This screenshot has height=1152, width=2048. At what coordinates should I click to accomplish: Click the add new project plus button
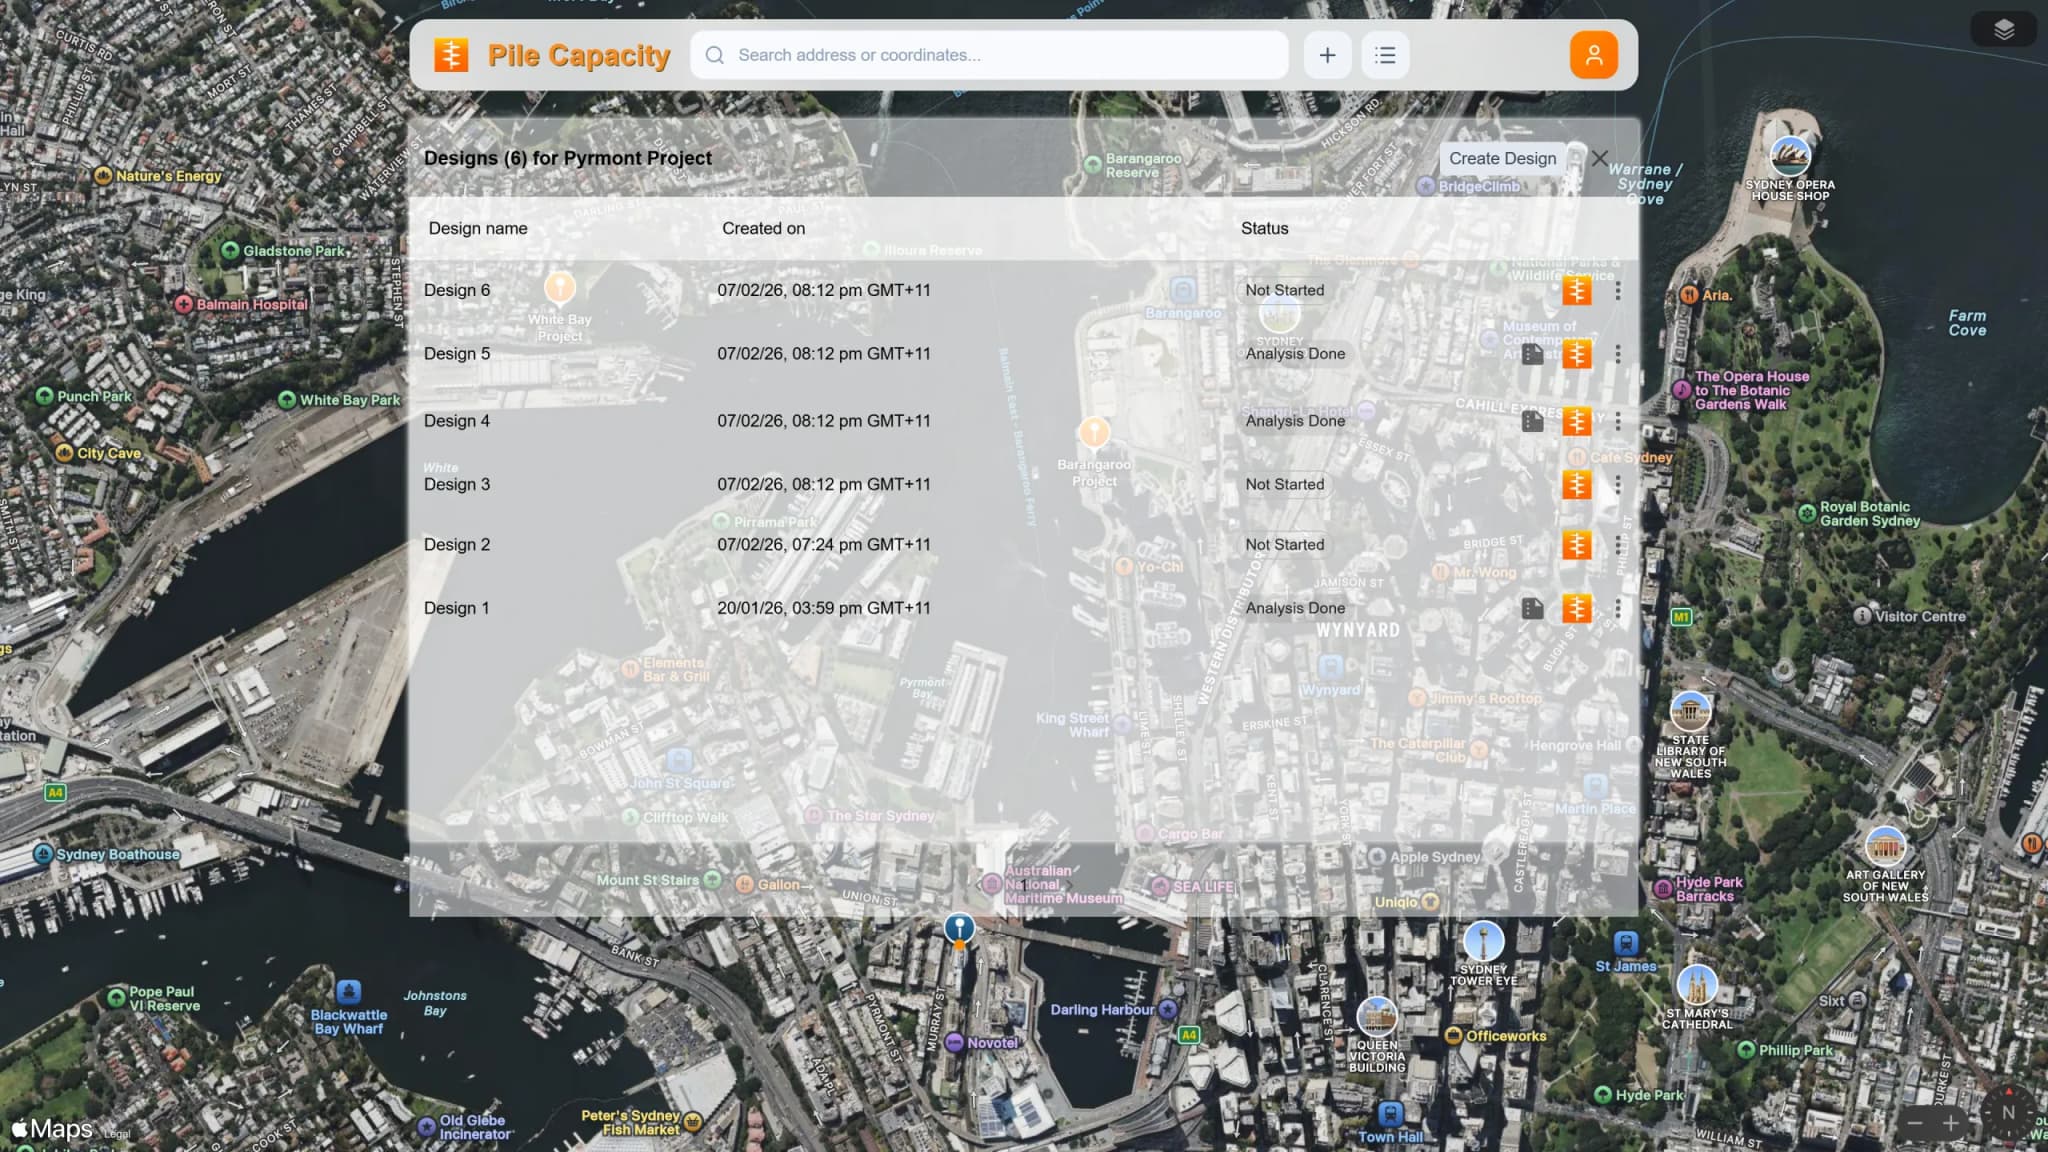(1327, 55)
